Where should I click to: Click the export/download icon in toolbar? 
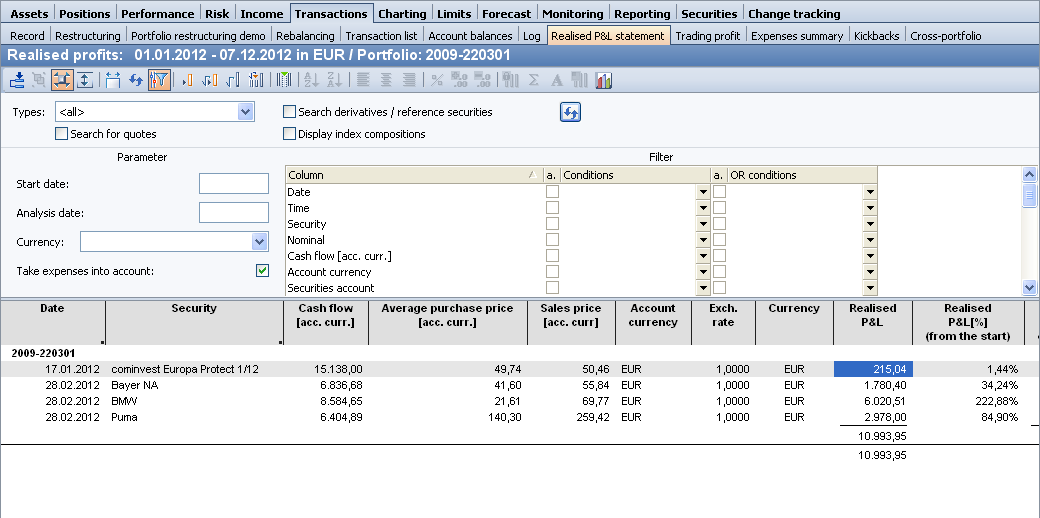coord(17,81)
